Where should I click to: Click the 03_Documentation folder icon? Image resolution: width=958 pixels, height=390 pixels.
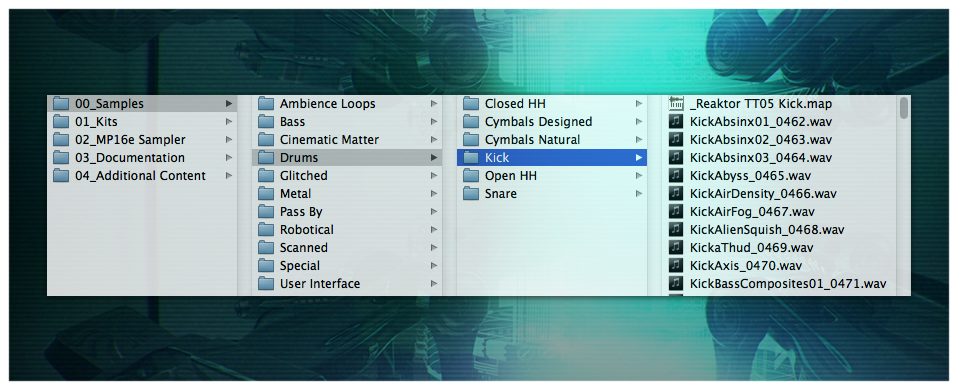point(61,158)
